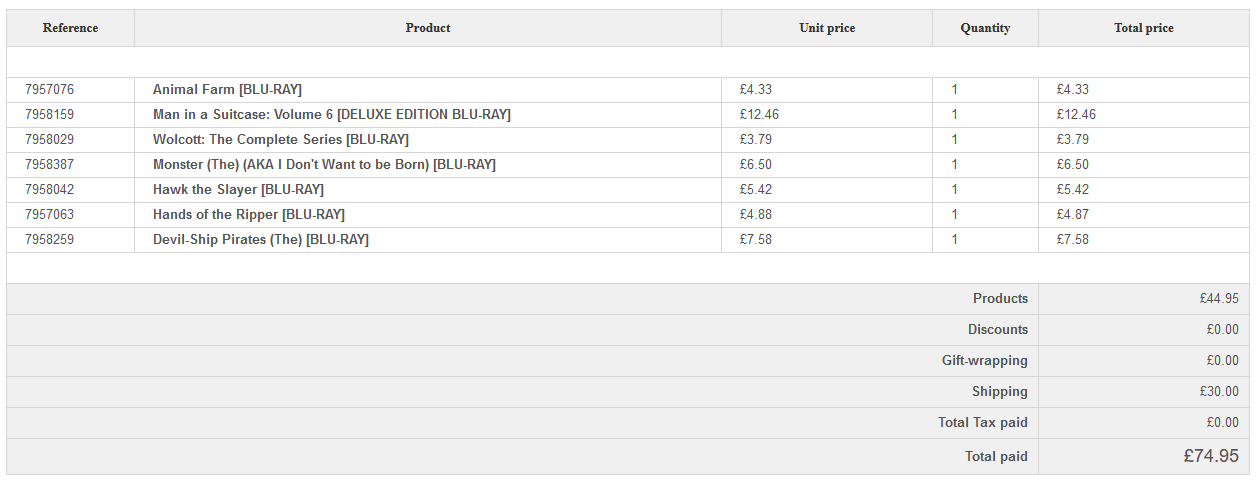Click the Quantity column header

[985, 28]
